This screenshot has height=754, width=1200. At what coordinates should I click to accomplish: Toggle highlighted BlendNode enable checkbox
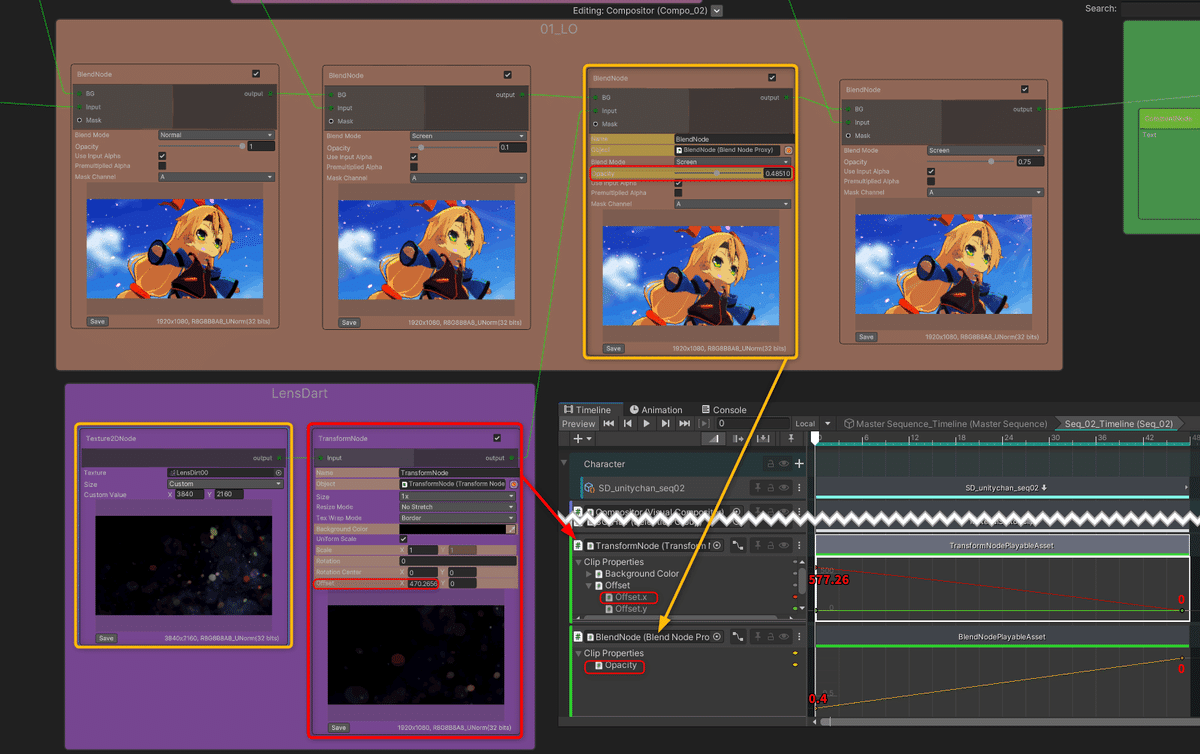(x=772, y=78)
